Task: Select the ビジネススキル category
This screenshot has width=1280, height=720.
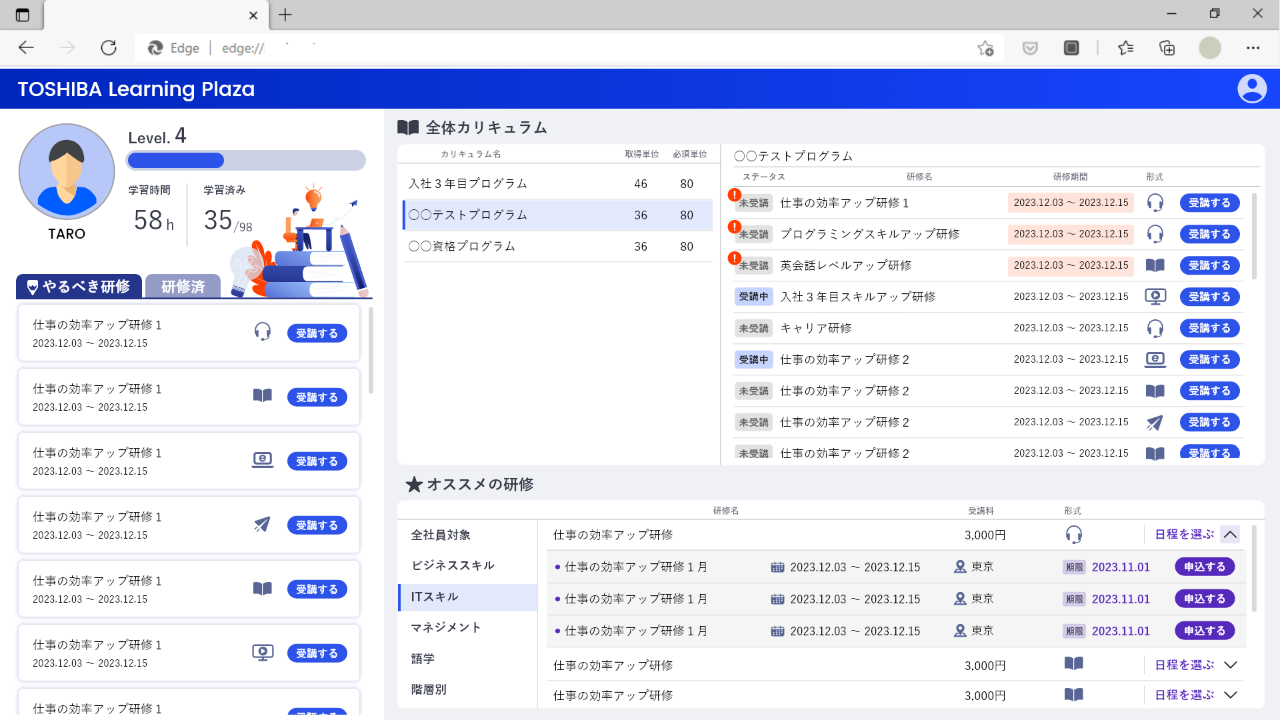Action: tap(452, 566)
